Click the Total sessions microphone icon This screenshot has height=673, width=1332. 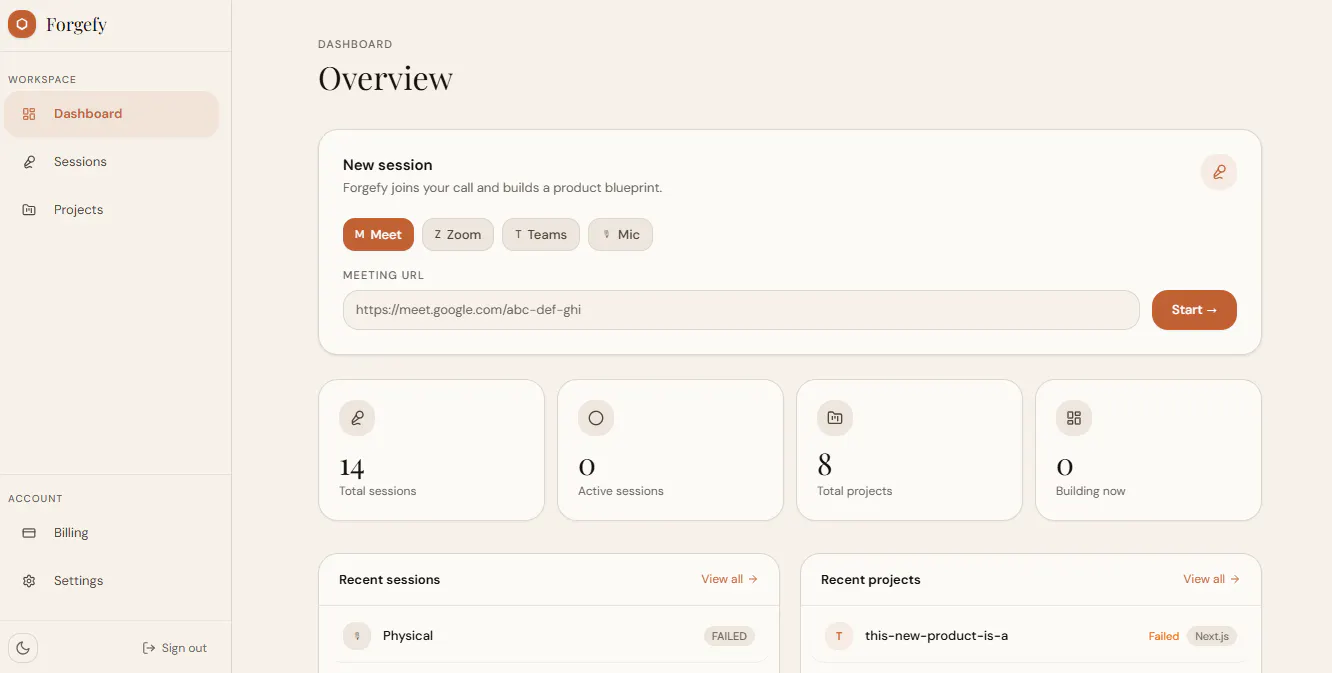(357, 418)
